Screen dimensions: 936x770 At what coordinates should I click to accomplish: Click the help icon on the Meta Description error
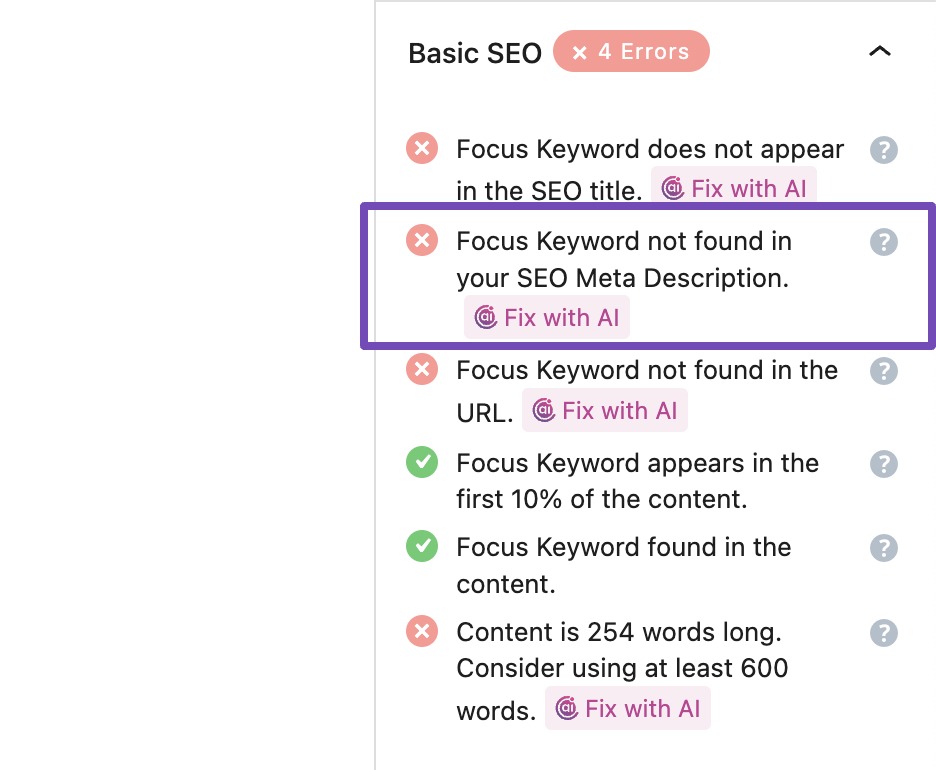point(883,240)
